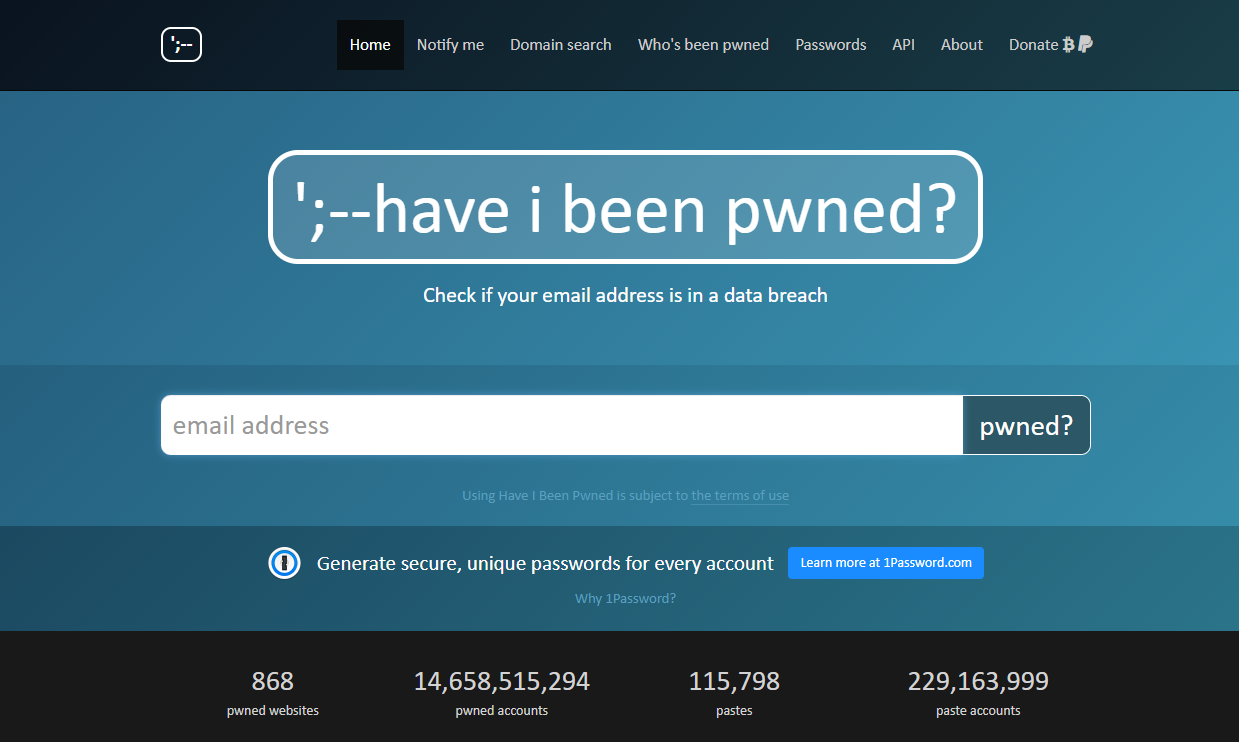The width and height of the screenshot is (1239, 742).
Task: Click the 'pwned websites' label
Action: 273,711
